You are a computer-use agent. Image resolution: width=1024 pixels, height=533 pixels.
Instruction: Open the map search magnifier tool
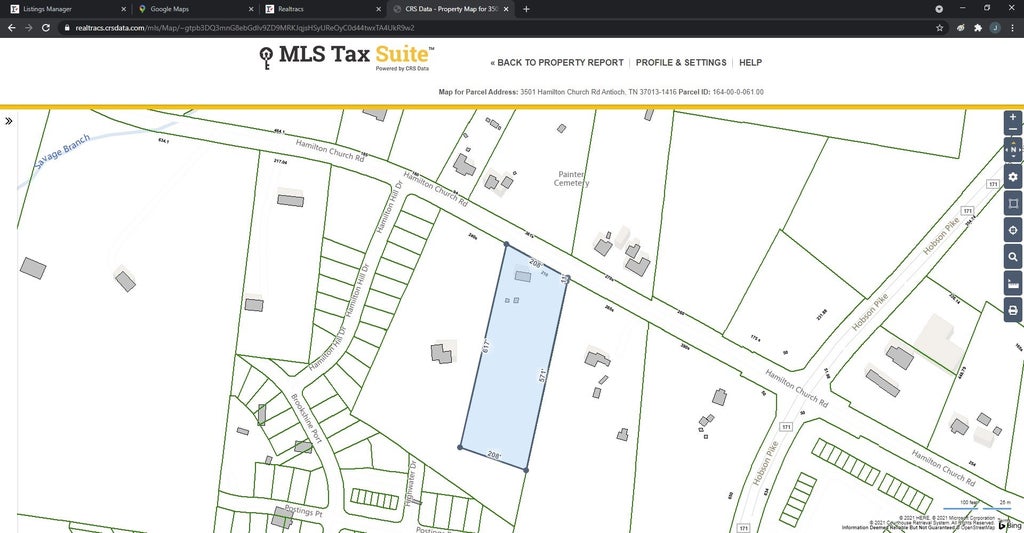(x=1013, y=258)
